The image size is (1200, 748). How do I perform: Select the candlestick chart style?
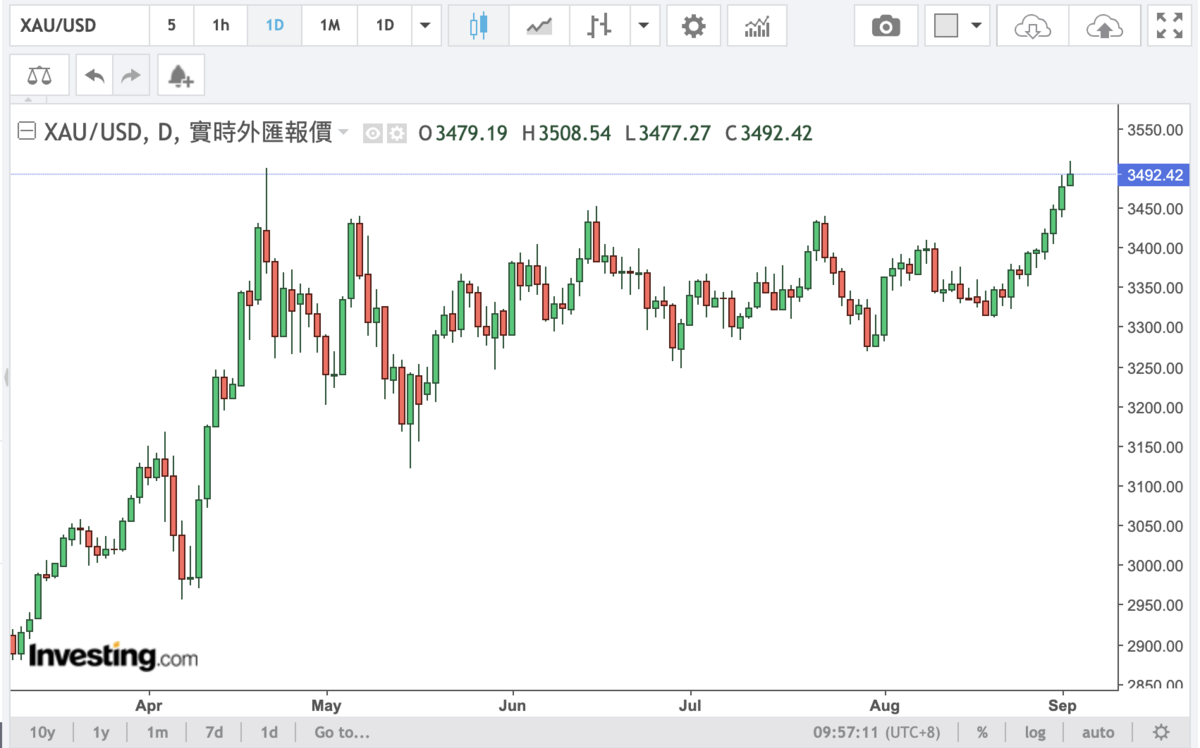pos(479,26)
